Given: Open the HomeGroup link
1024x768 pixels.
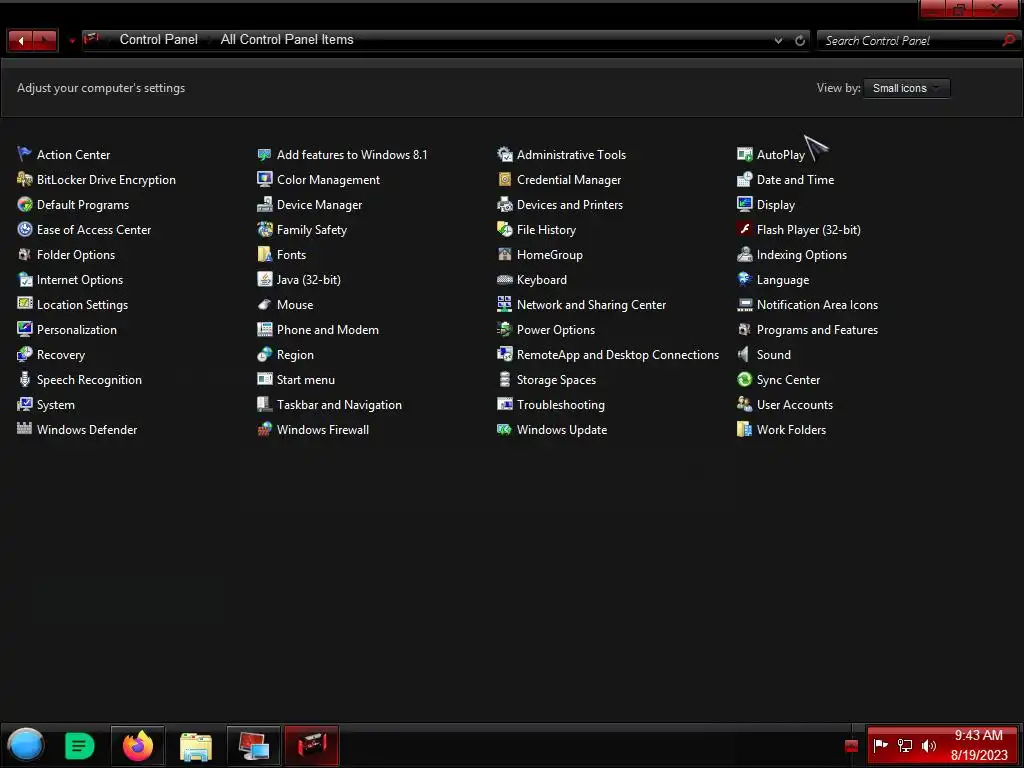Looking at the screenshot, I should (550, 255).
